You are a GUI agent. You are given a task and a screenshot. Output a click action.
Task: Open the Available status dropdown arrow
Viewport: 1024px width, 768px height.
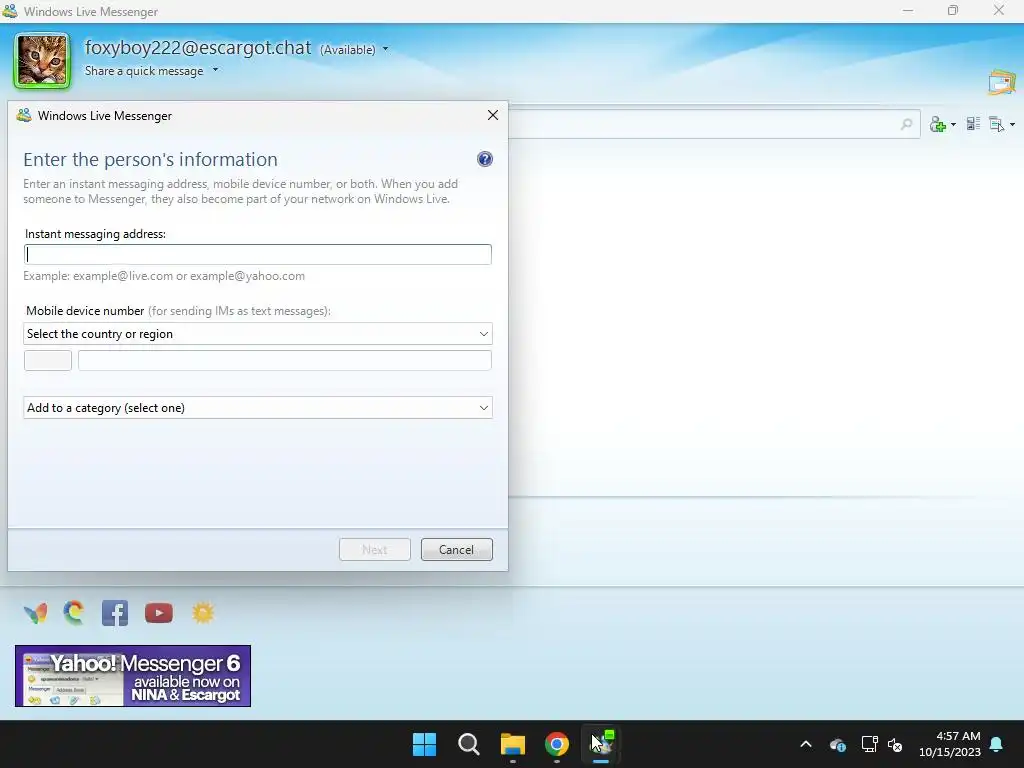(385, 49)
